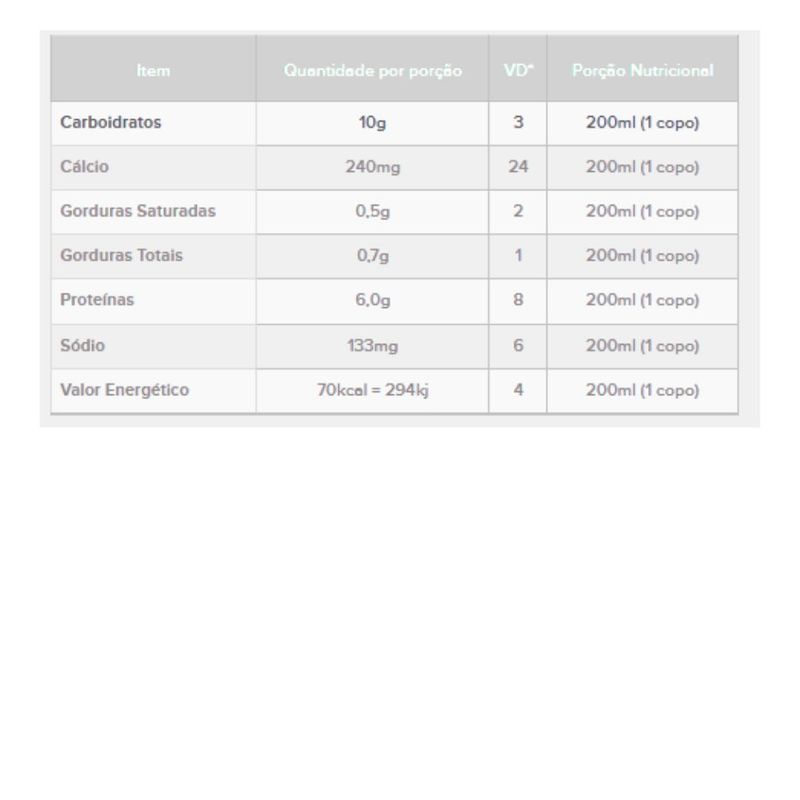Click the Sódio row label

click(83, 345)
